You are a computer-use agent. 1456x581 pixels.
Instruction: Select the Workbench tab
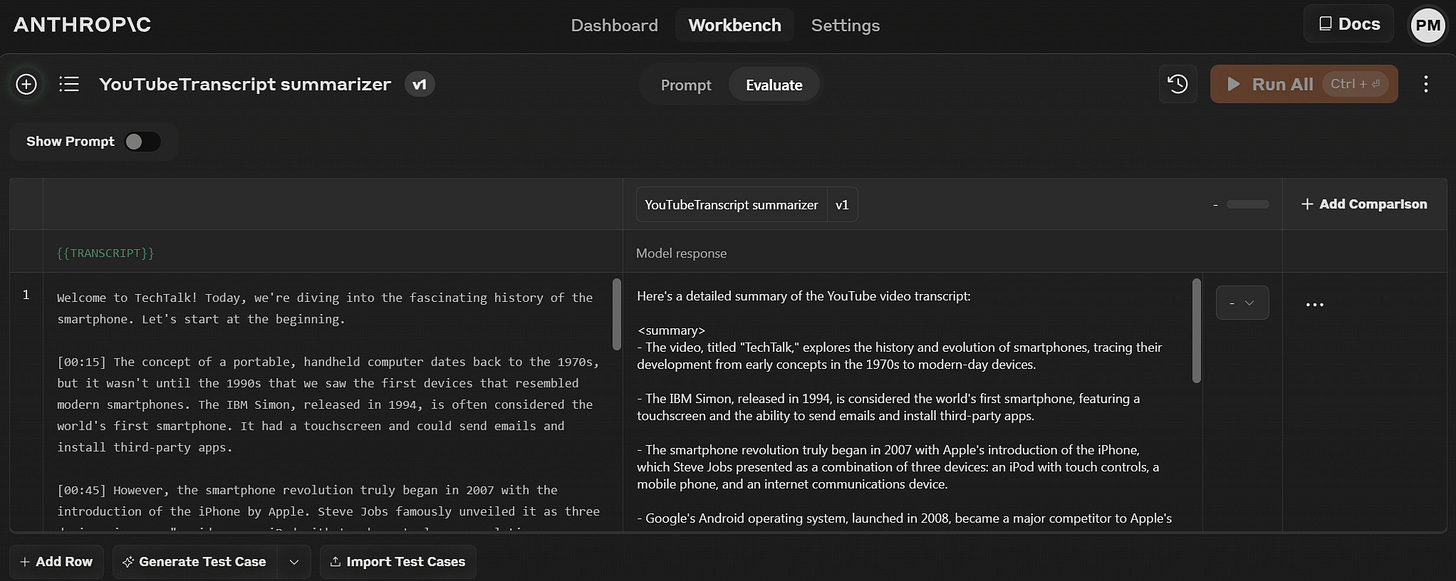[x=735, y=25]
